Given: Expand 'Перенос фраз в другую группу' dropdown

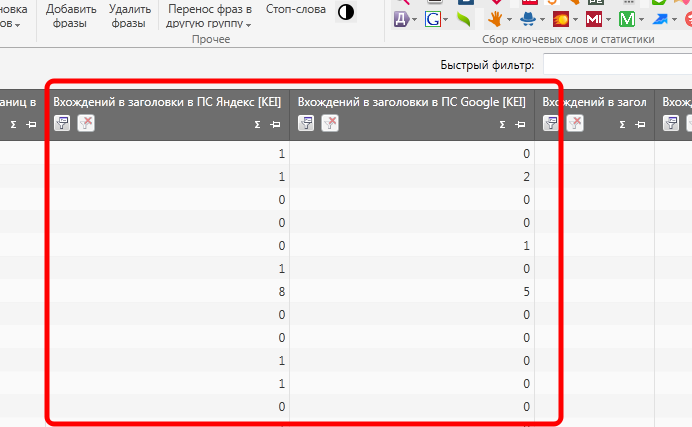Looking at the screenshot, I should click(x=248, y=23).
